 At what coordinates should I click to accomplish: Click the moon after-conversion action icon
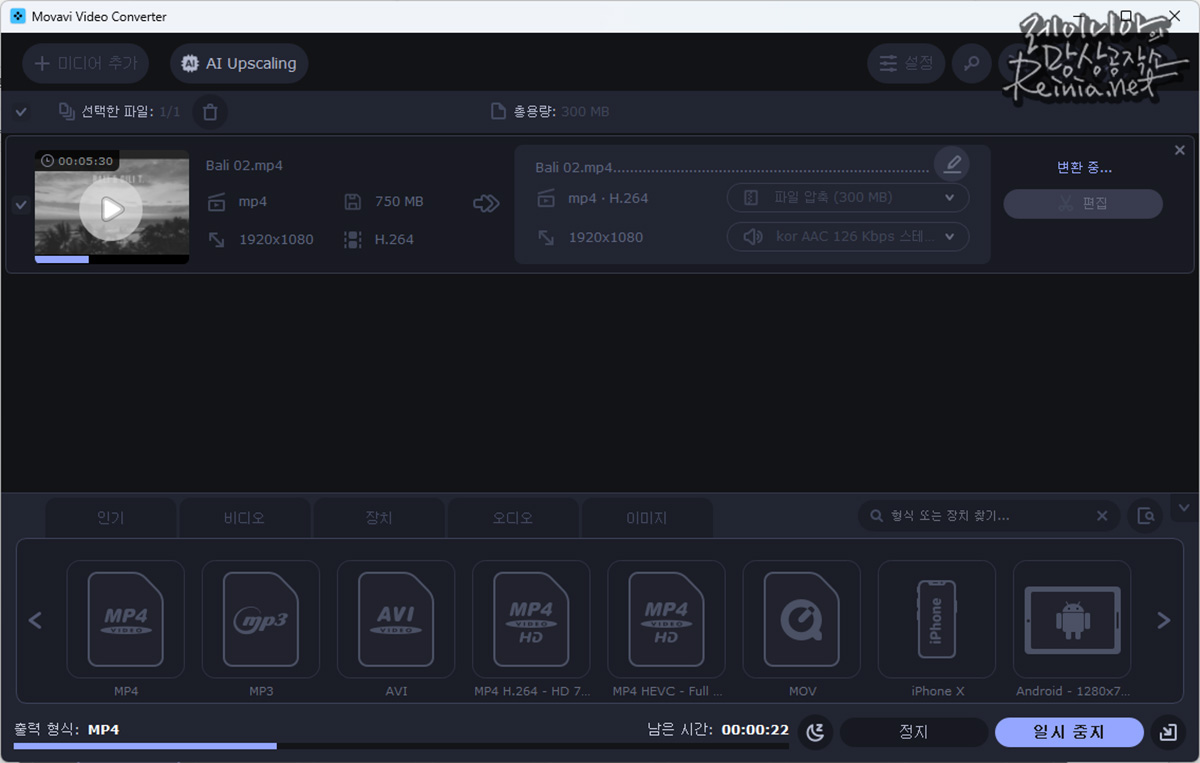click(x=815, y=732)
